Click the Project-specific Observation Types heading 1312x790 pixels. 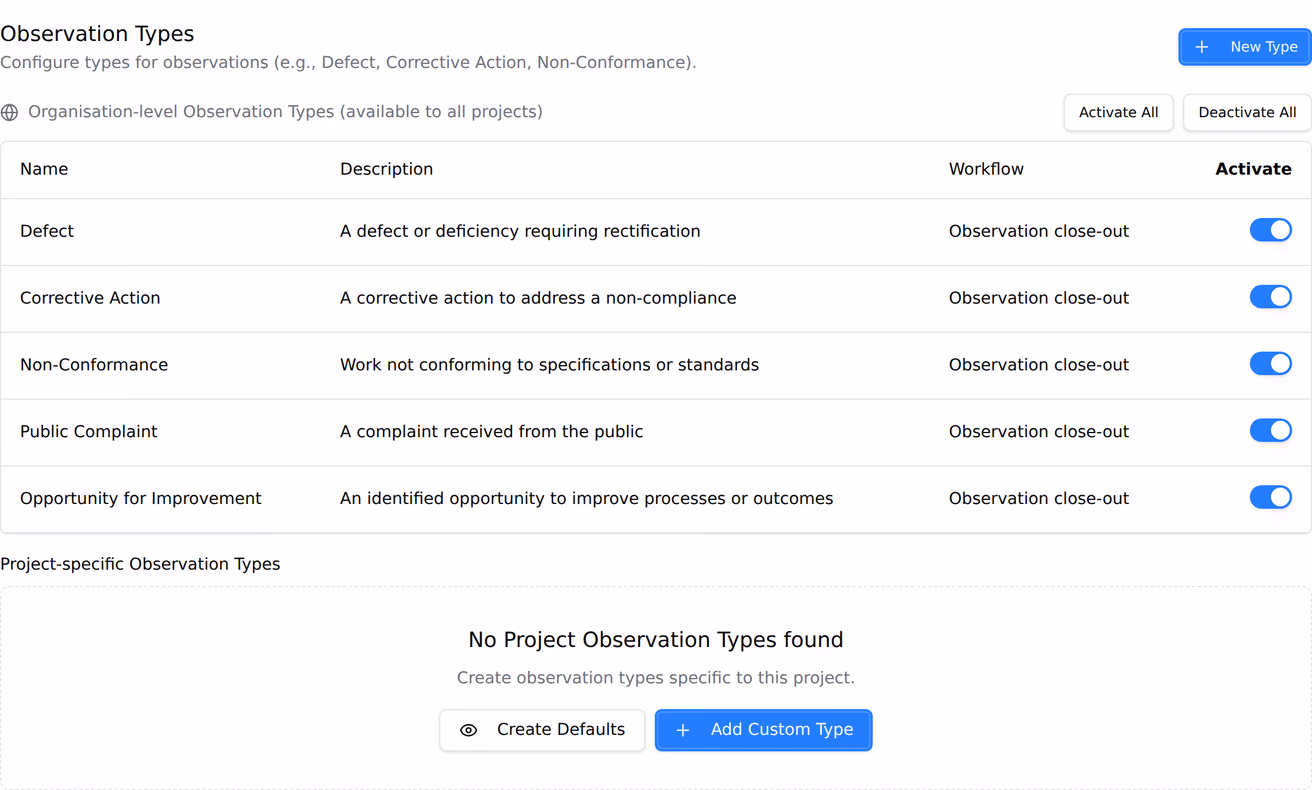140,564
